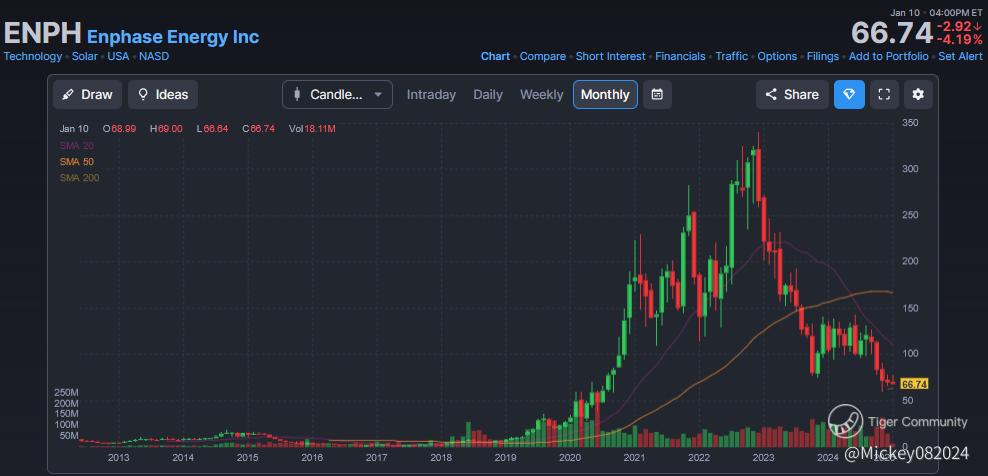Open chart settings gear
The height and width of the screenshot is (476, 988).
918,95
